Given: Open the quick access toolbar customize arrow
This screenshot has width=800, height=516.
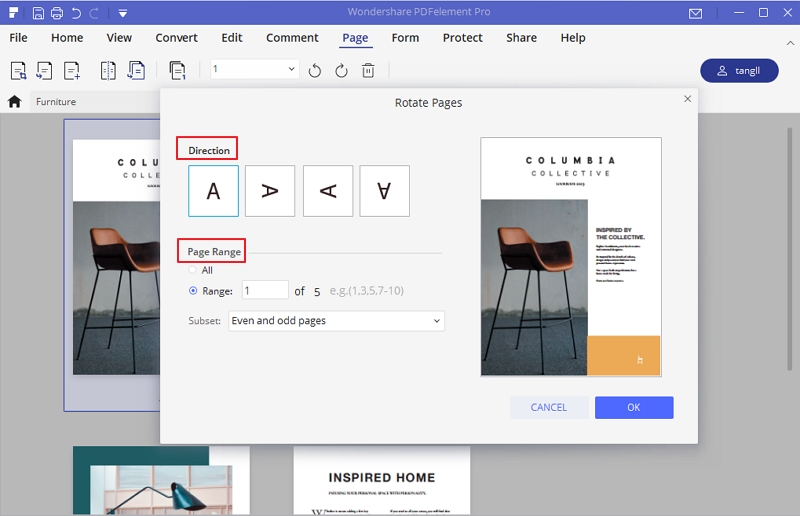Looking at the screenshot, I should [x=122, y=13].
